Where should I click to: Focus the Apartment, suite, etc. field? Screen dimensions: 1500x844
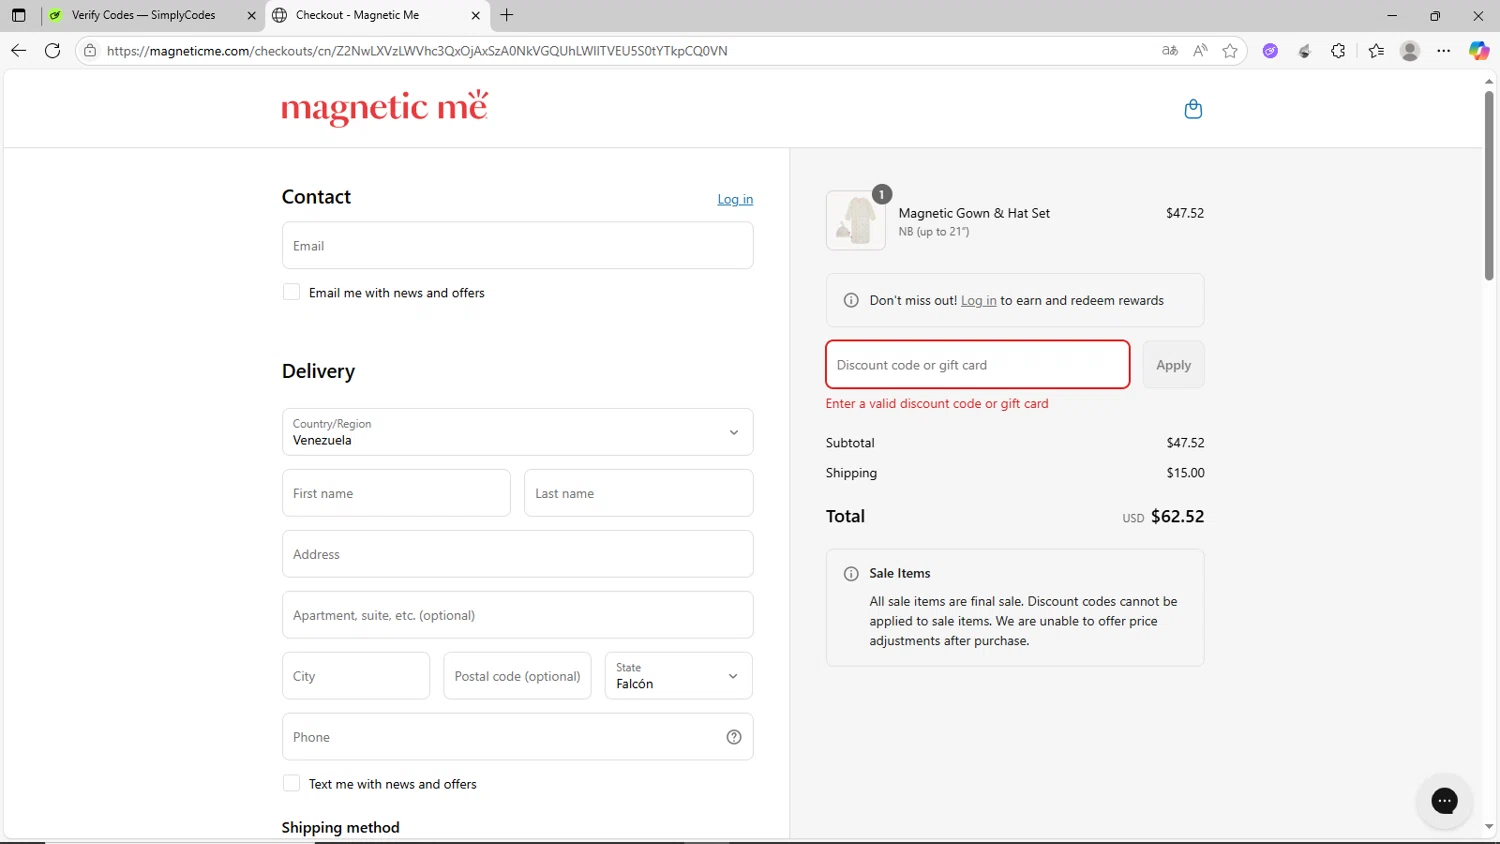[517, 615]
